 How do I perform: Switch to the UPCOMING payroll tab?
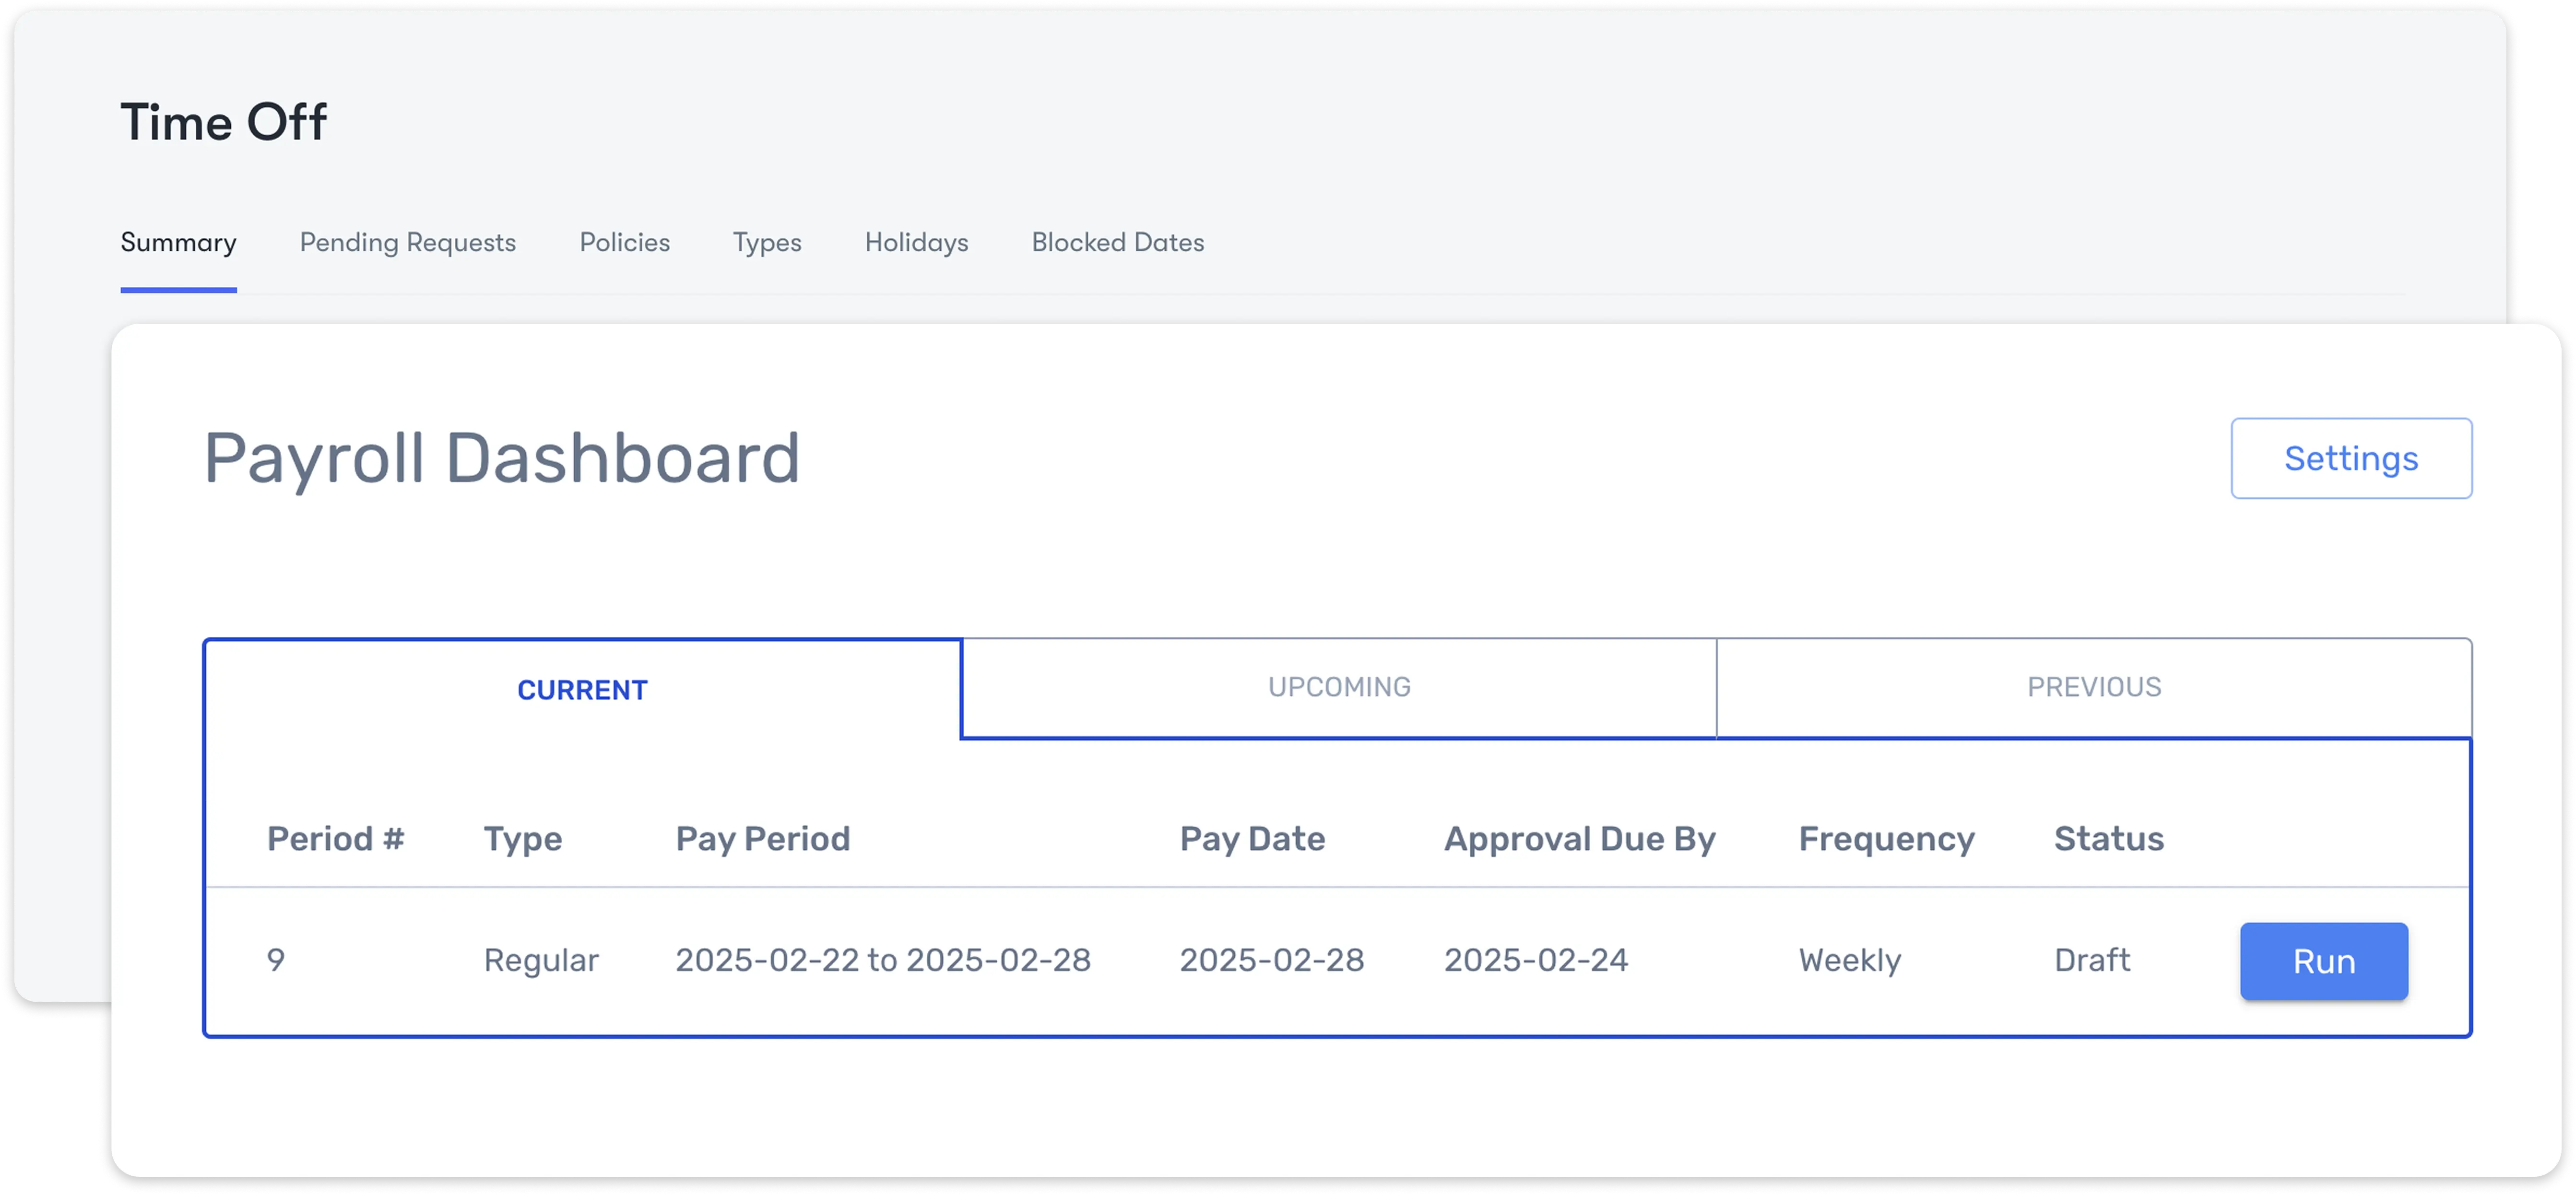click(x=1339, y=687)
